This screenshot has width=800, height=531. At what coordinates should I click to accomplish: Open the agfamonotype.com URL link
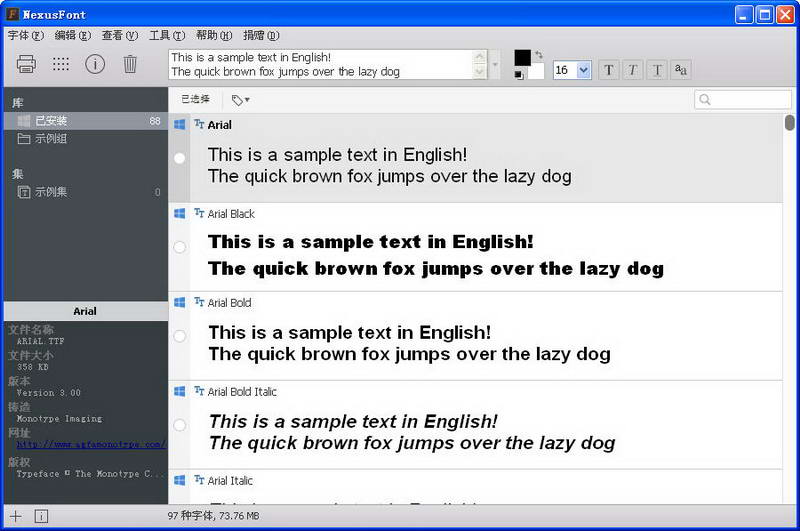point(92,444)
